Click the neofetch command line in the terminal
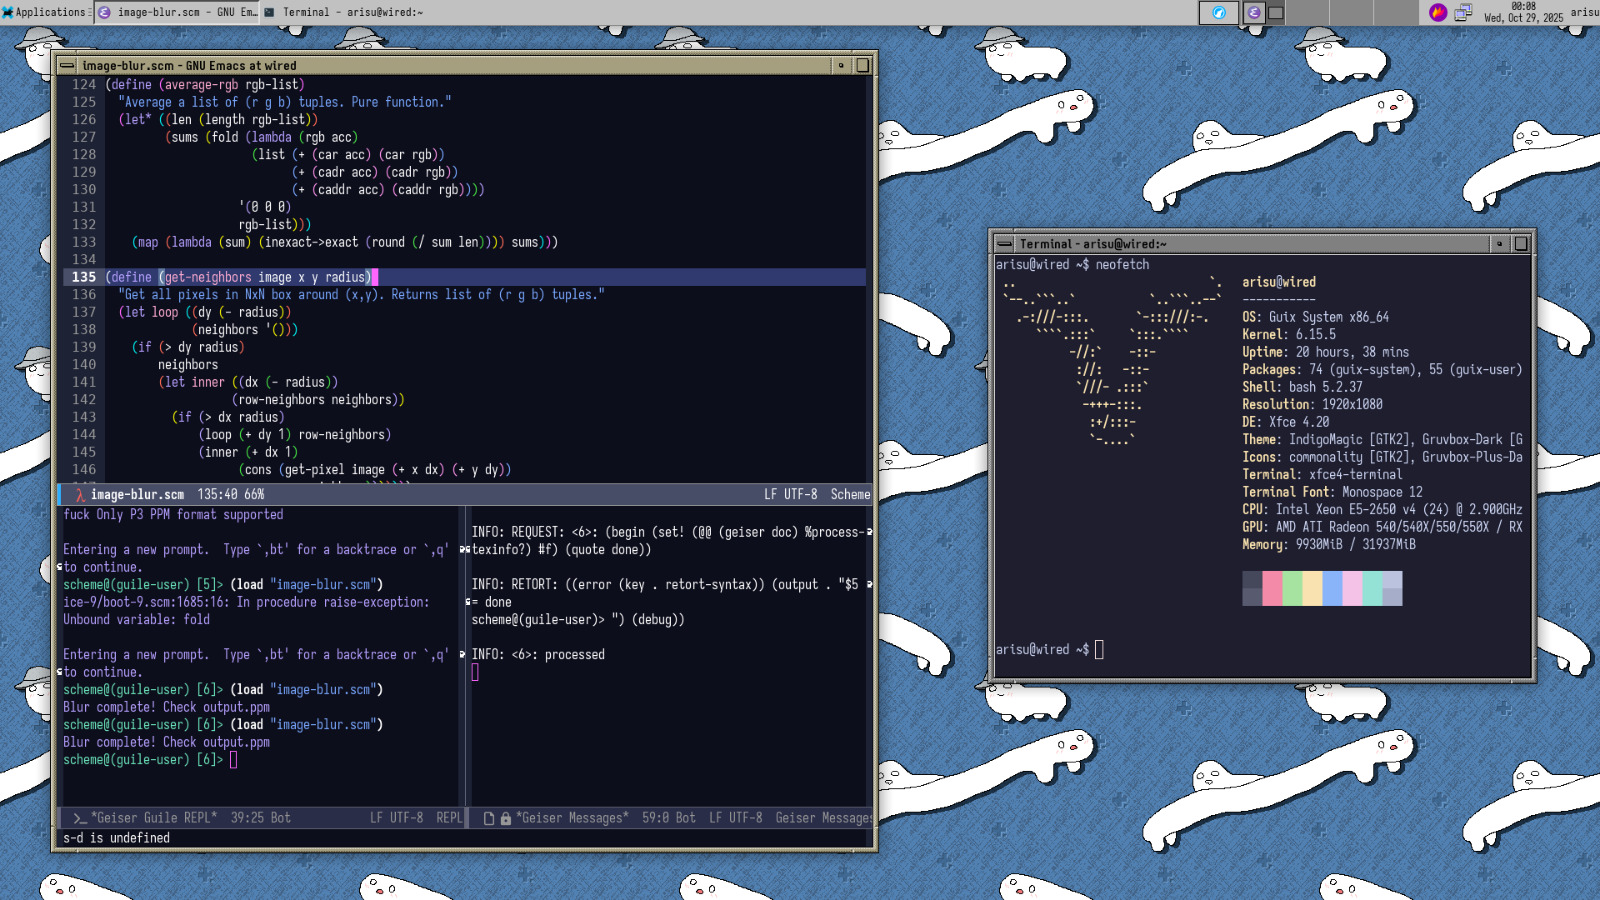Image resolution: width=1600 pixels, height=900 pixels. (x=1072, y=265)
